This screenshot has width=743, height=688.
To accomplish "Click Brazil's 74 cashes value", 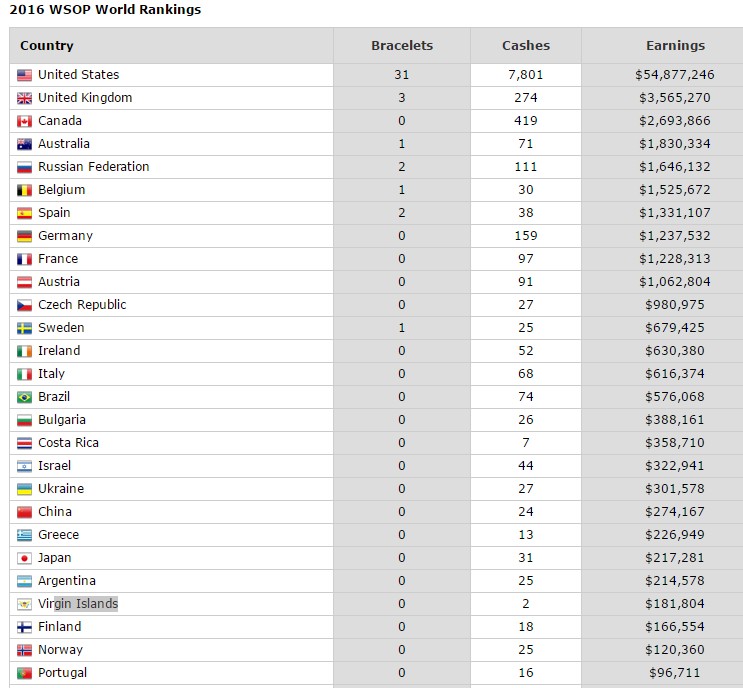I will 526,397.
